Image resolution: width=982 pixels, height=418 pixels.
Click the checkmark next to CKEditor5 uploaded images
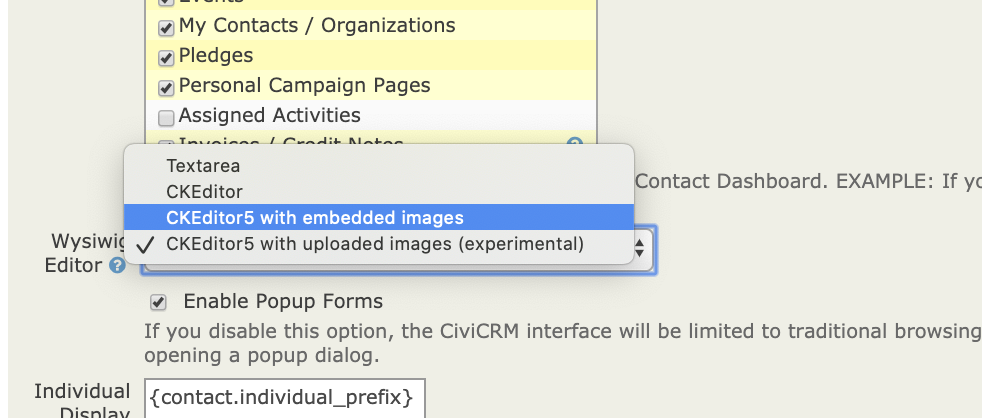point(145,244)
